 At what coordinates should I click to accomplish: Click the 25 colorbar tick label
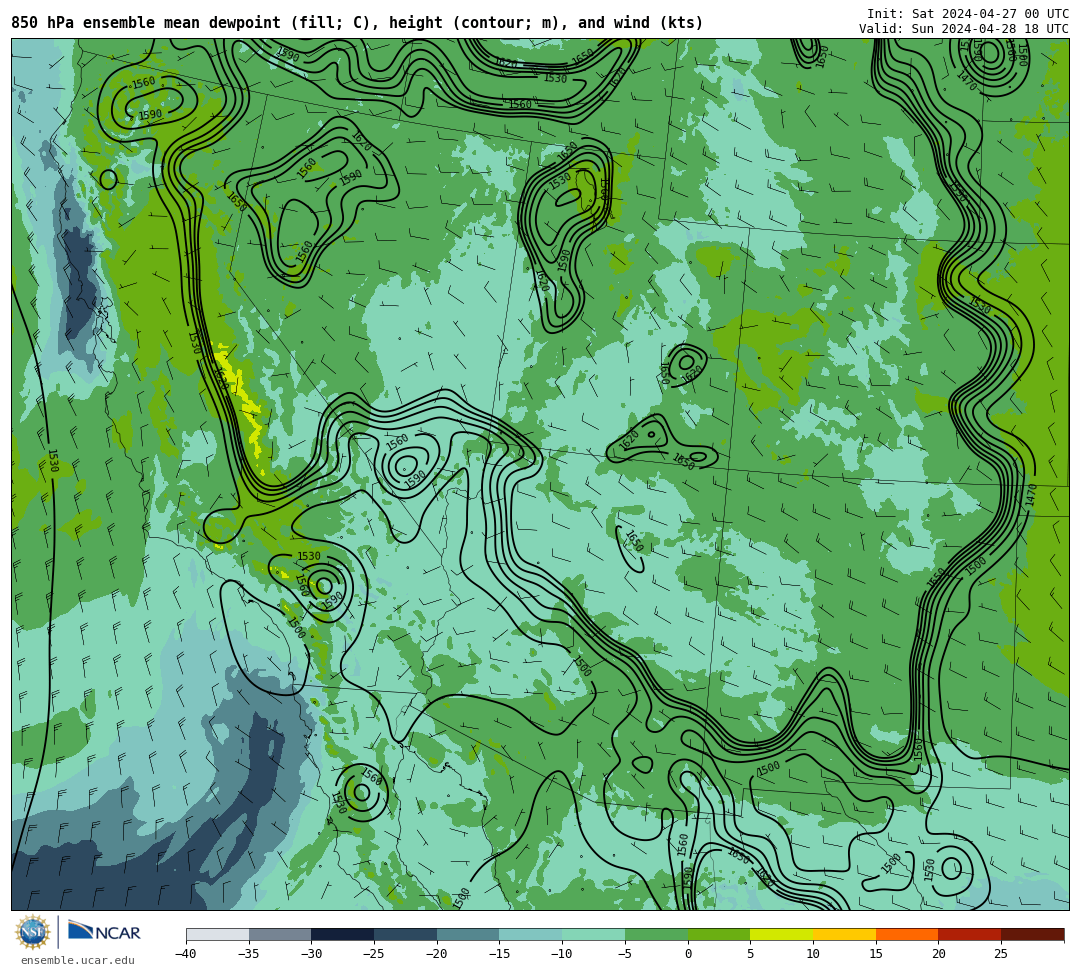click(1001, 954)
